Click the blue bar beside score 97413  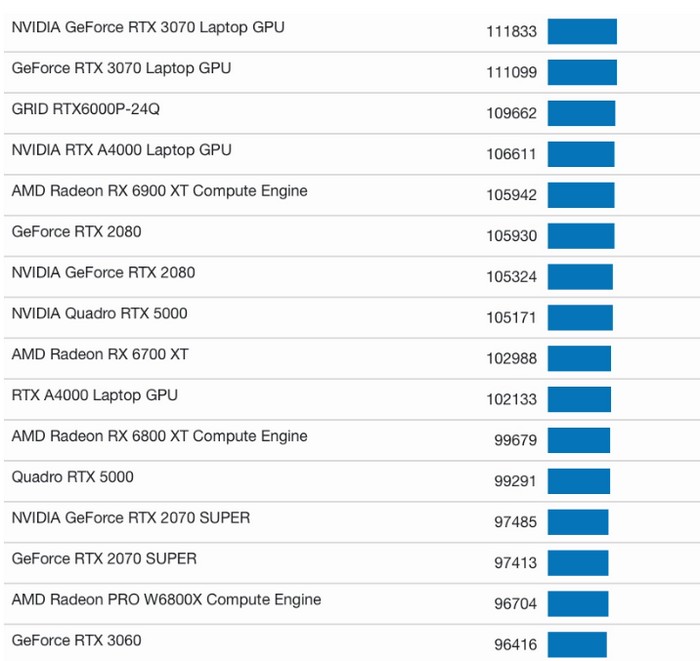pyautogui.click(x=577, y=563)
